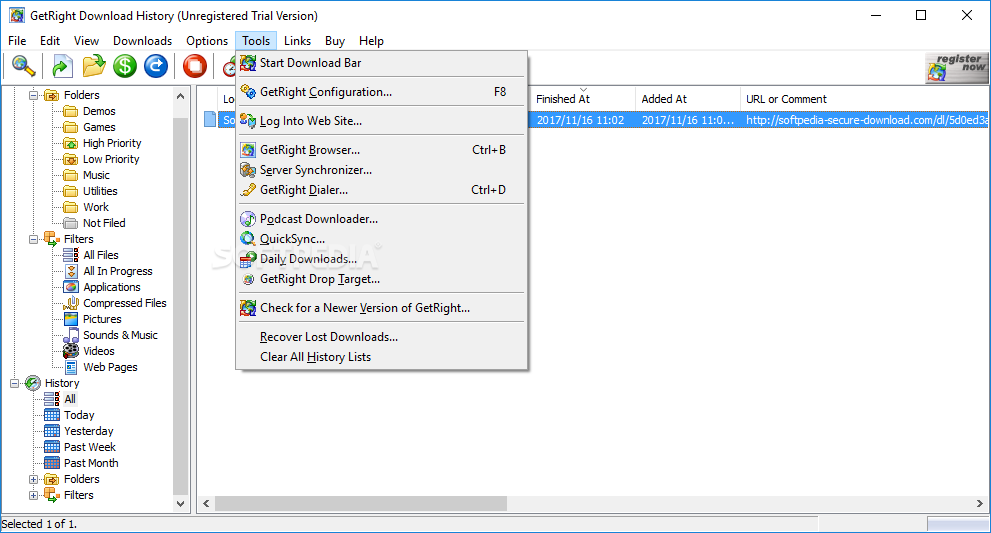Click horizontal scrollbar right arrow

[980, 504]
